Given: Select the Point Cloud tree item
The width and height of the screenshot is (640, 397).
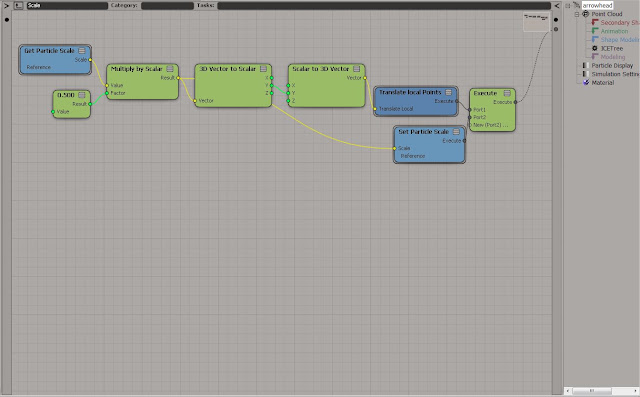Looking at the screenshot, I should pyautogui.click(x=607, y=14).
